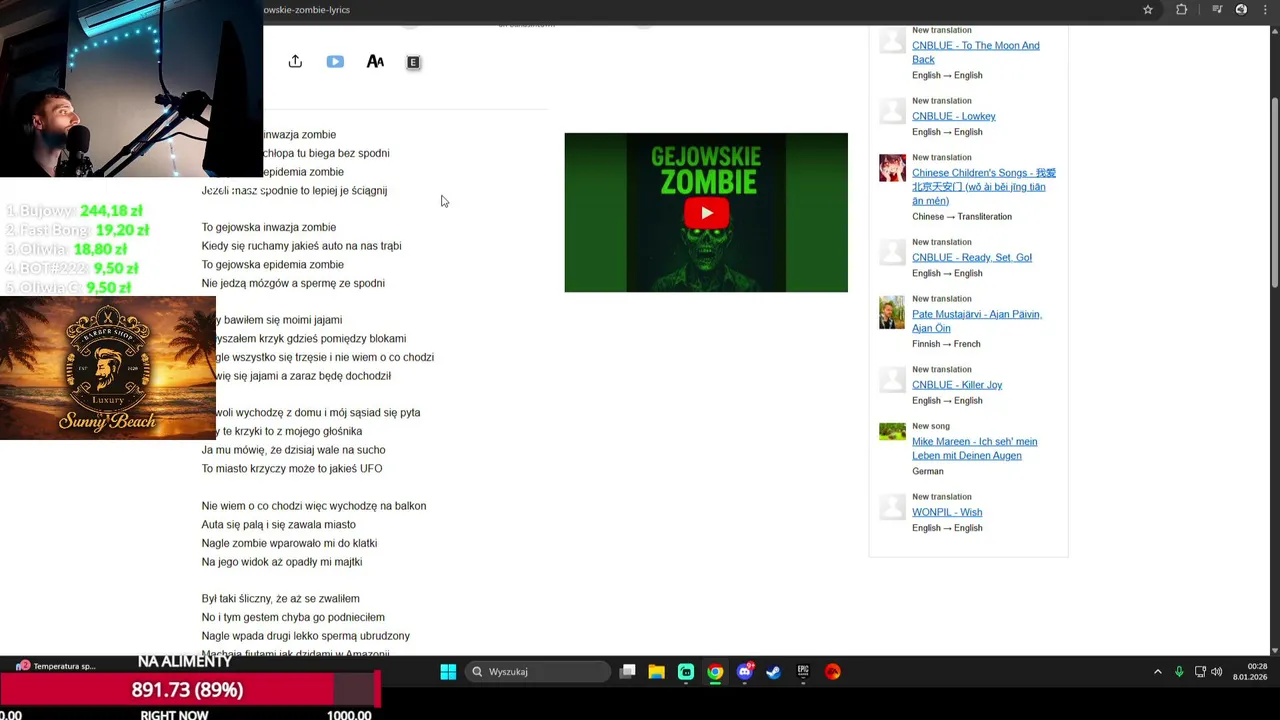Click the Sunny Beach Barber Shop overlay logo
1280x720 pixels.
point(108,368)
